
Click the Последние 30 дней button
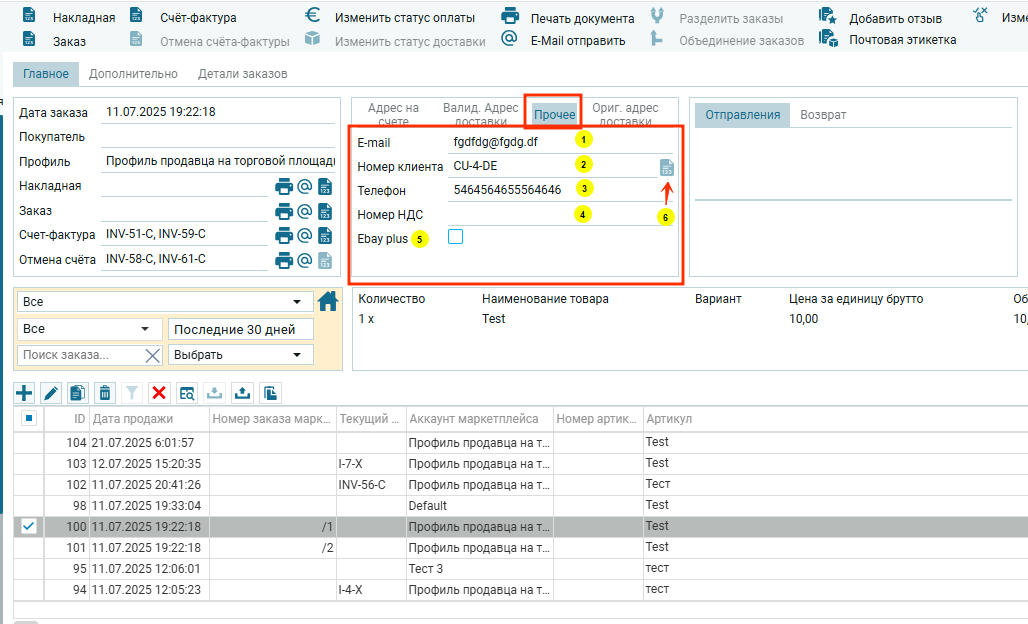[240, 329]
